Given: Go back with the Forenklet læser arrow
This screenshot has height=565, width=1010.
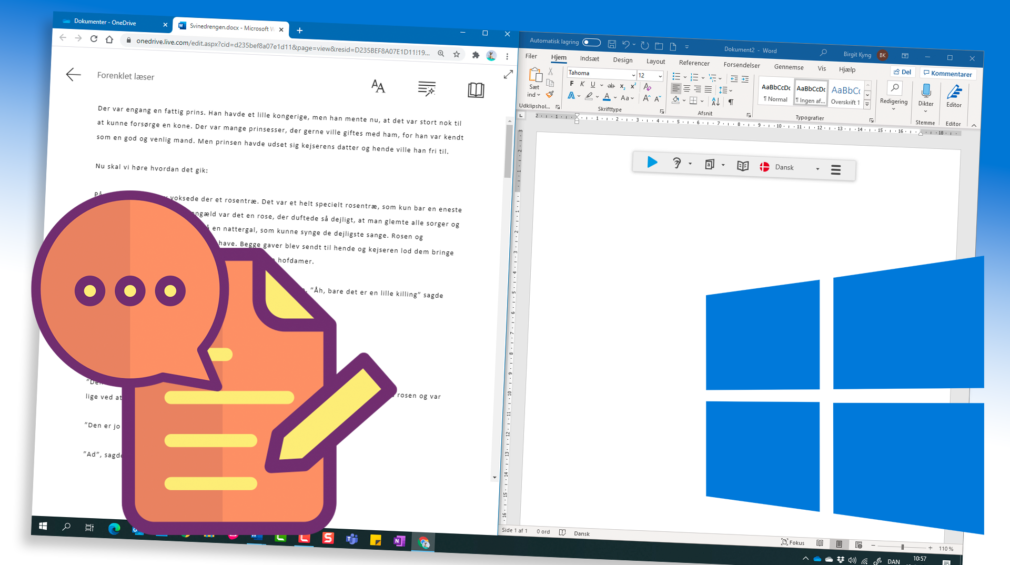Looking at the screenshot, I should 73,75.
